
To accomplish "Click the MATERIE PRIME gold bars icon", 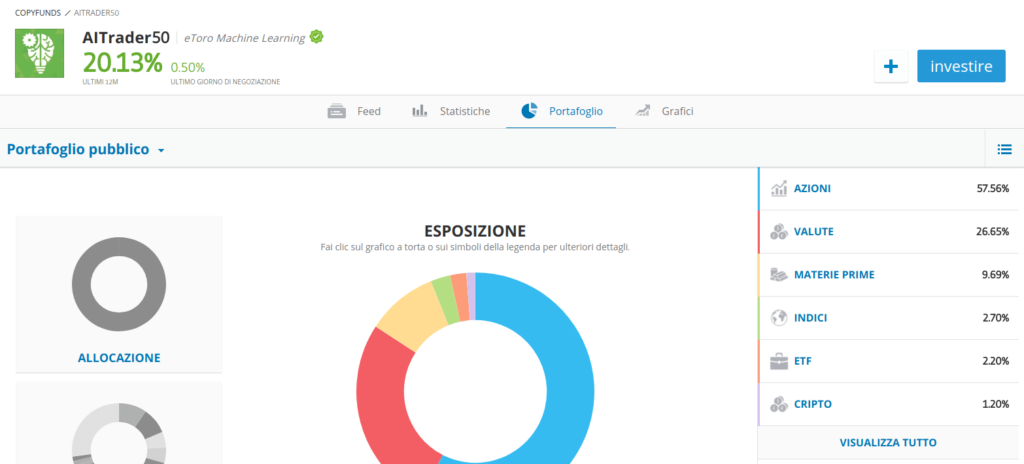I will point(778,275).
